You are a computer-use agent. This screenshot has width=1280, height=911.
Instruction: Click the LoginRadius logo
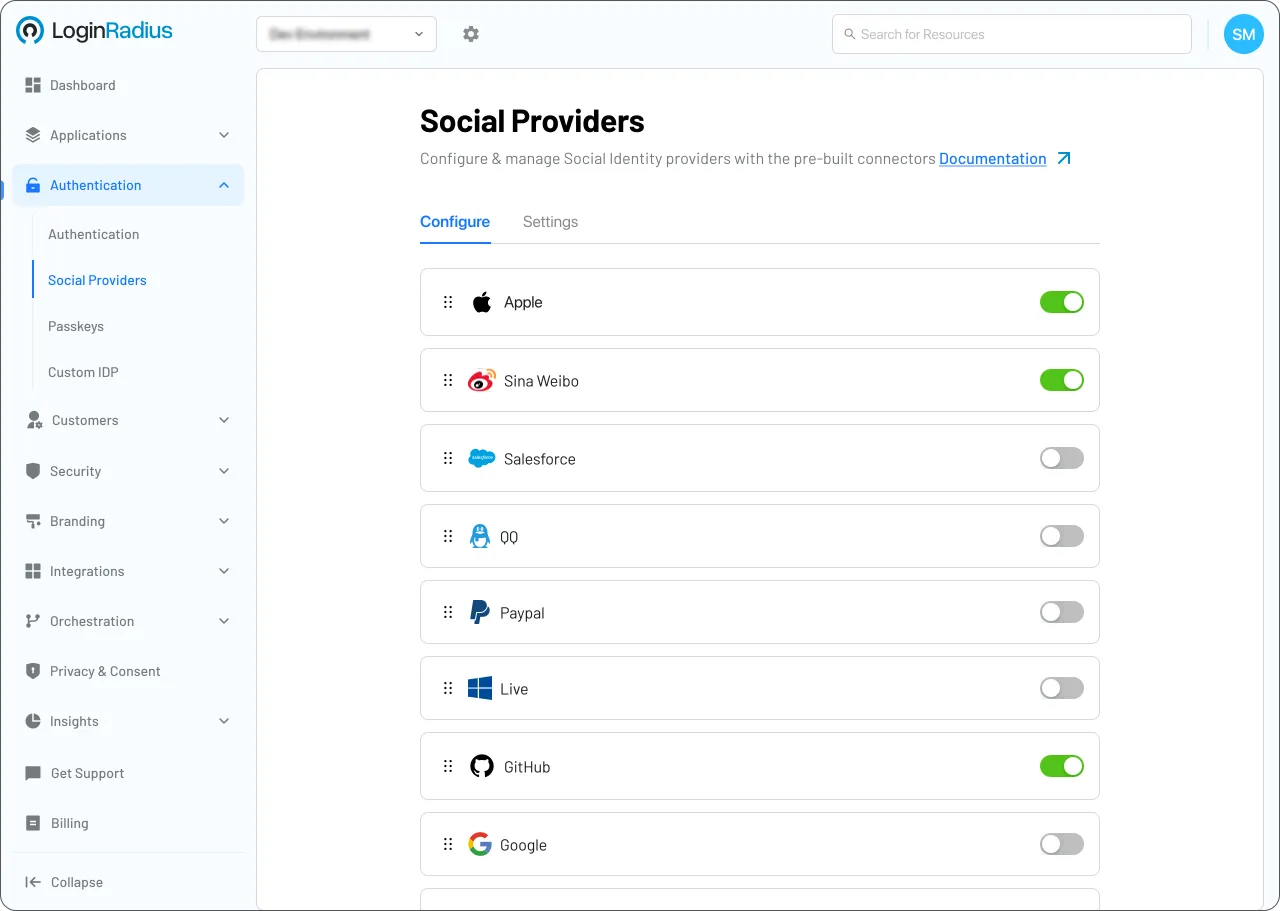94,31
